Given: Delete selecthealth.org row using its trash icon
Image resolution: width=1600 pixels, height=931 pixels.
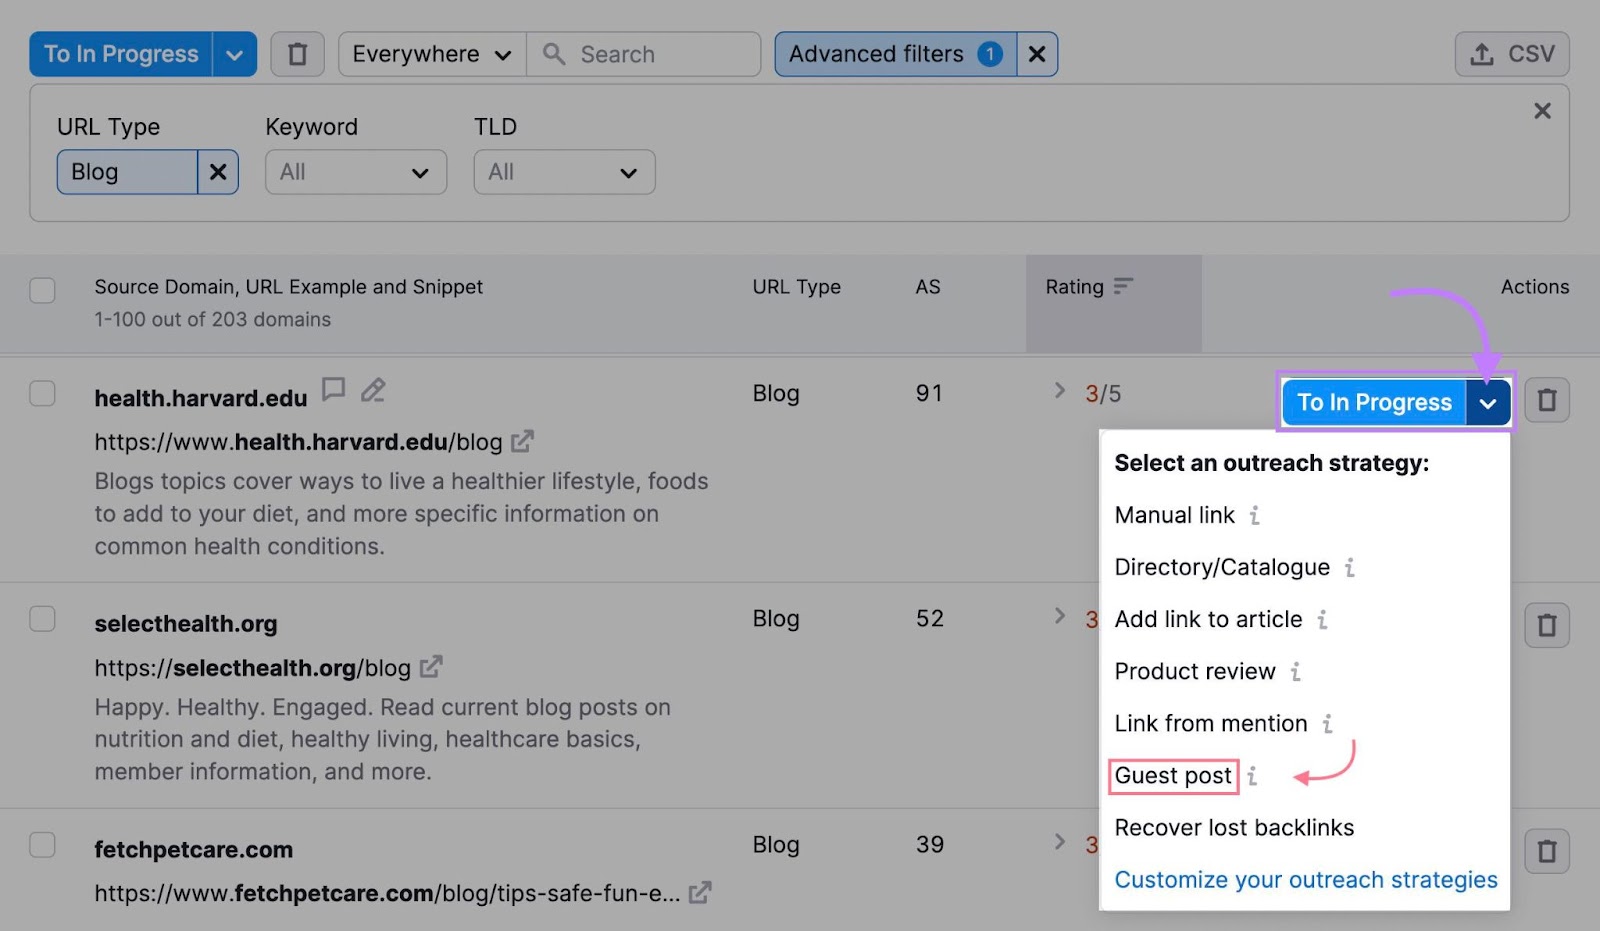Looking at the screenshot, I should pyautogui.click(x=1547, y=624).
